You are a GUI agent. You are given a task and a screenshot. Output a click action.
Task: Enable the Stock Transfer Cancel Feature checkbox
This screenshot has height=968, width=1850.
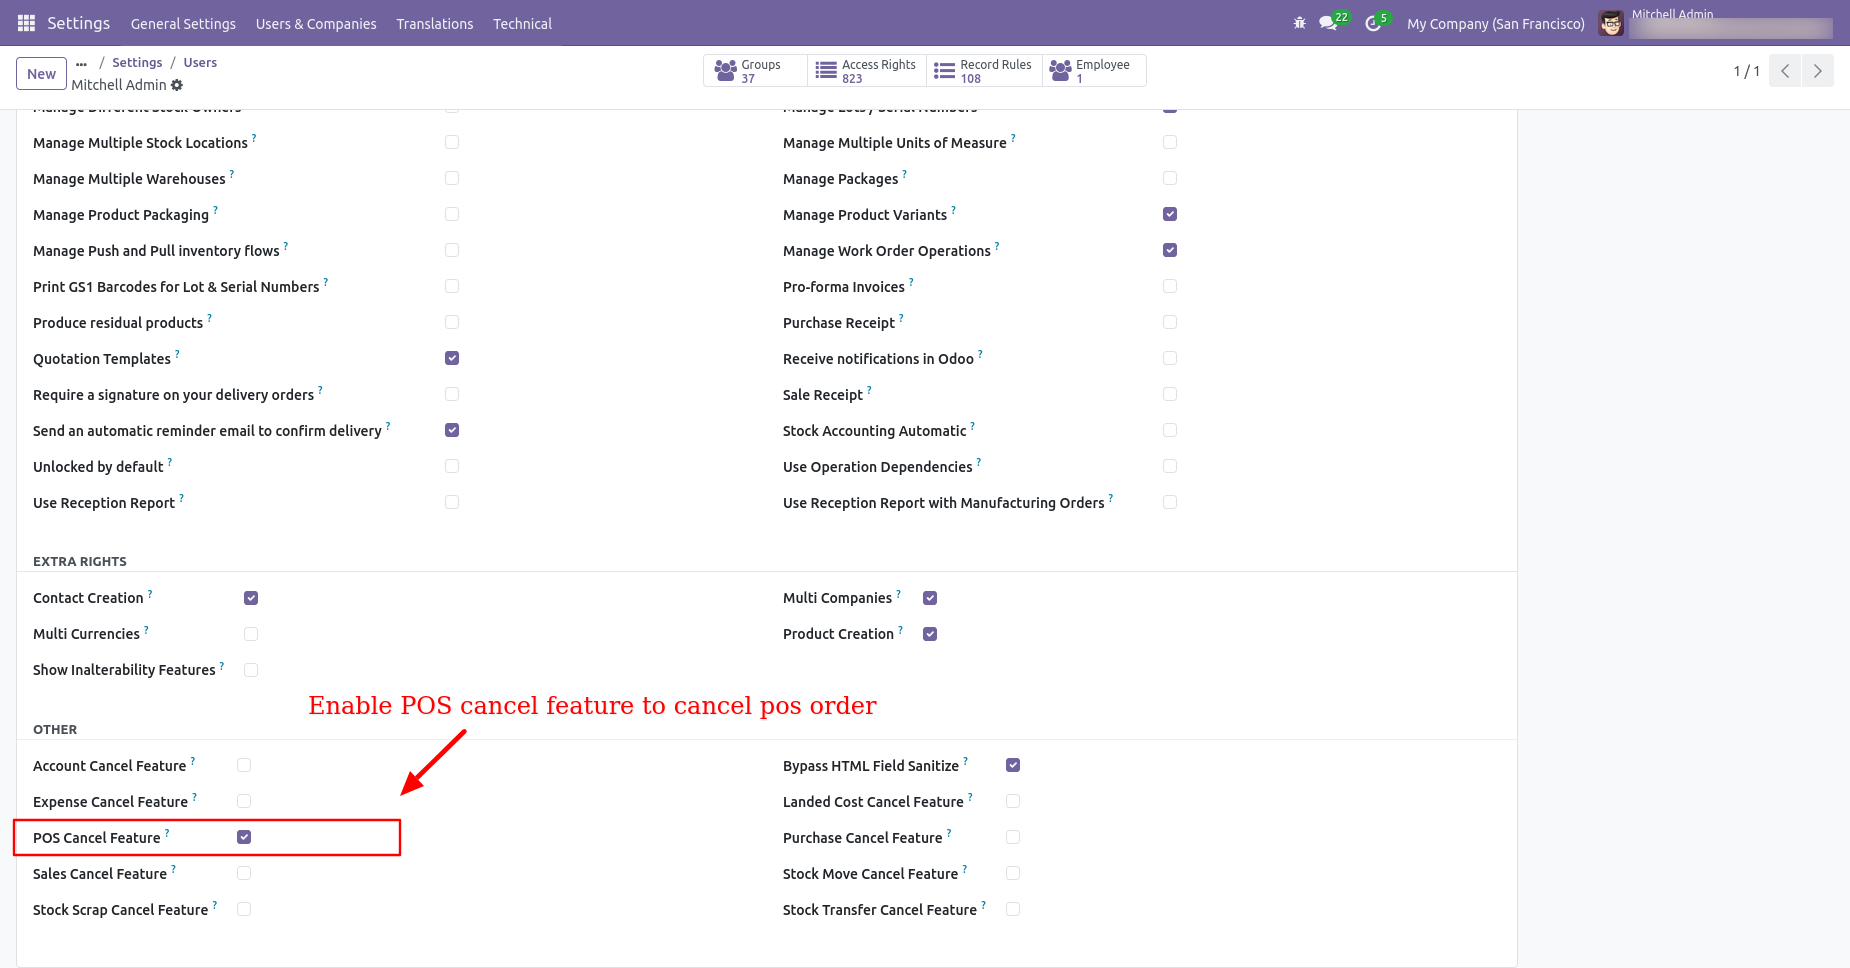(x=1013, y=909)
